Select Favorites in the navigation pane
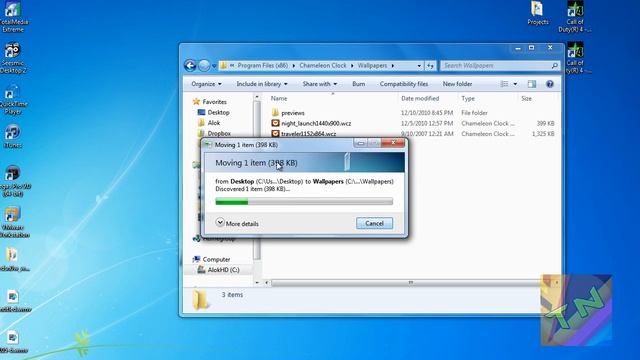Viewport: 640px width, 360px height. point(210,102)
